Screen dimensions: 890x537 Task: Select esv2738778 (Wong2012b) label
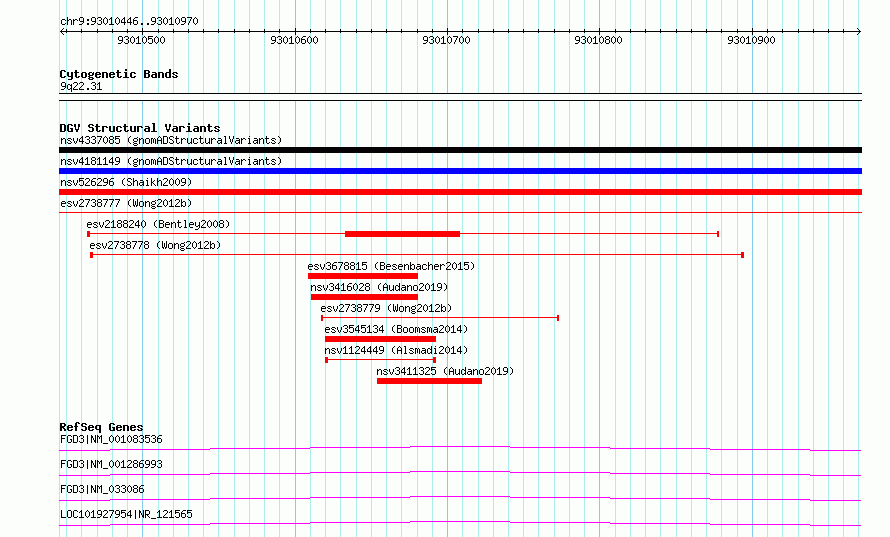[x=155, y=245]
